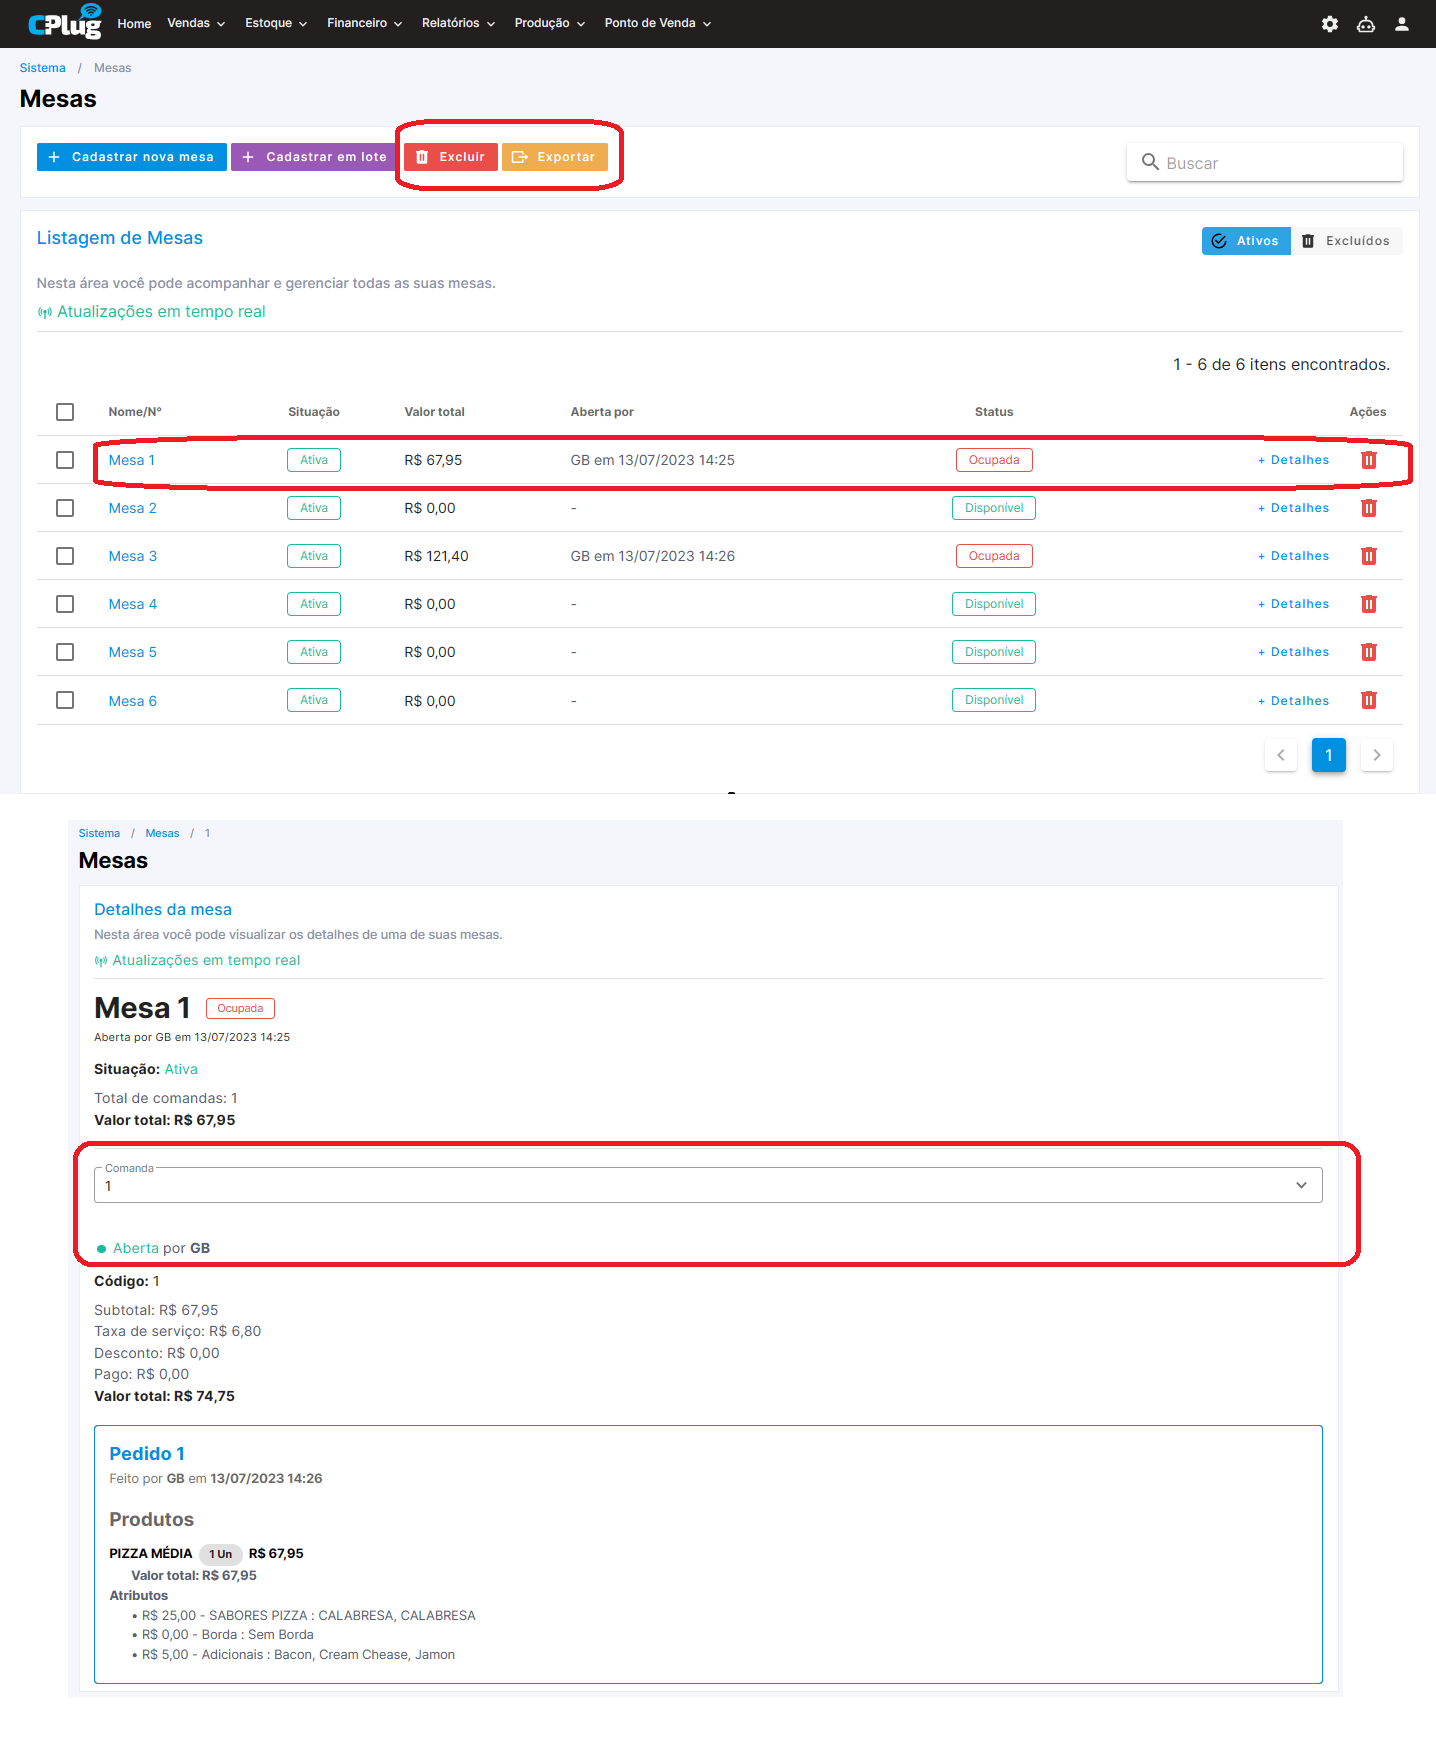Expand the Produção menu
The height and width of the screenshot is (1740, 1436).
tap(549, 23)
